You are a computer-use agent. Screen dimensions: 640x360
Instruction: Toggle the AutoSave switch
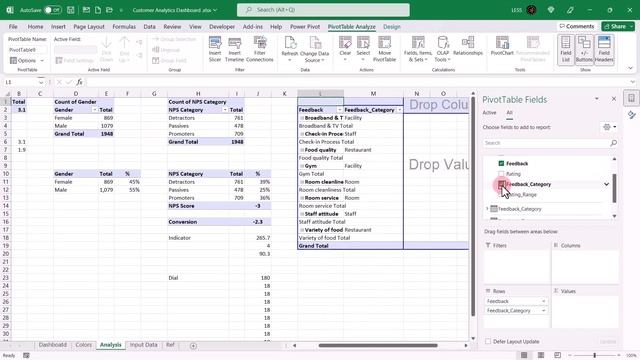point(53,10)
